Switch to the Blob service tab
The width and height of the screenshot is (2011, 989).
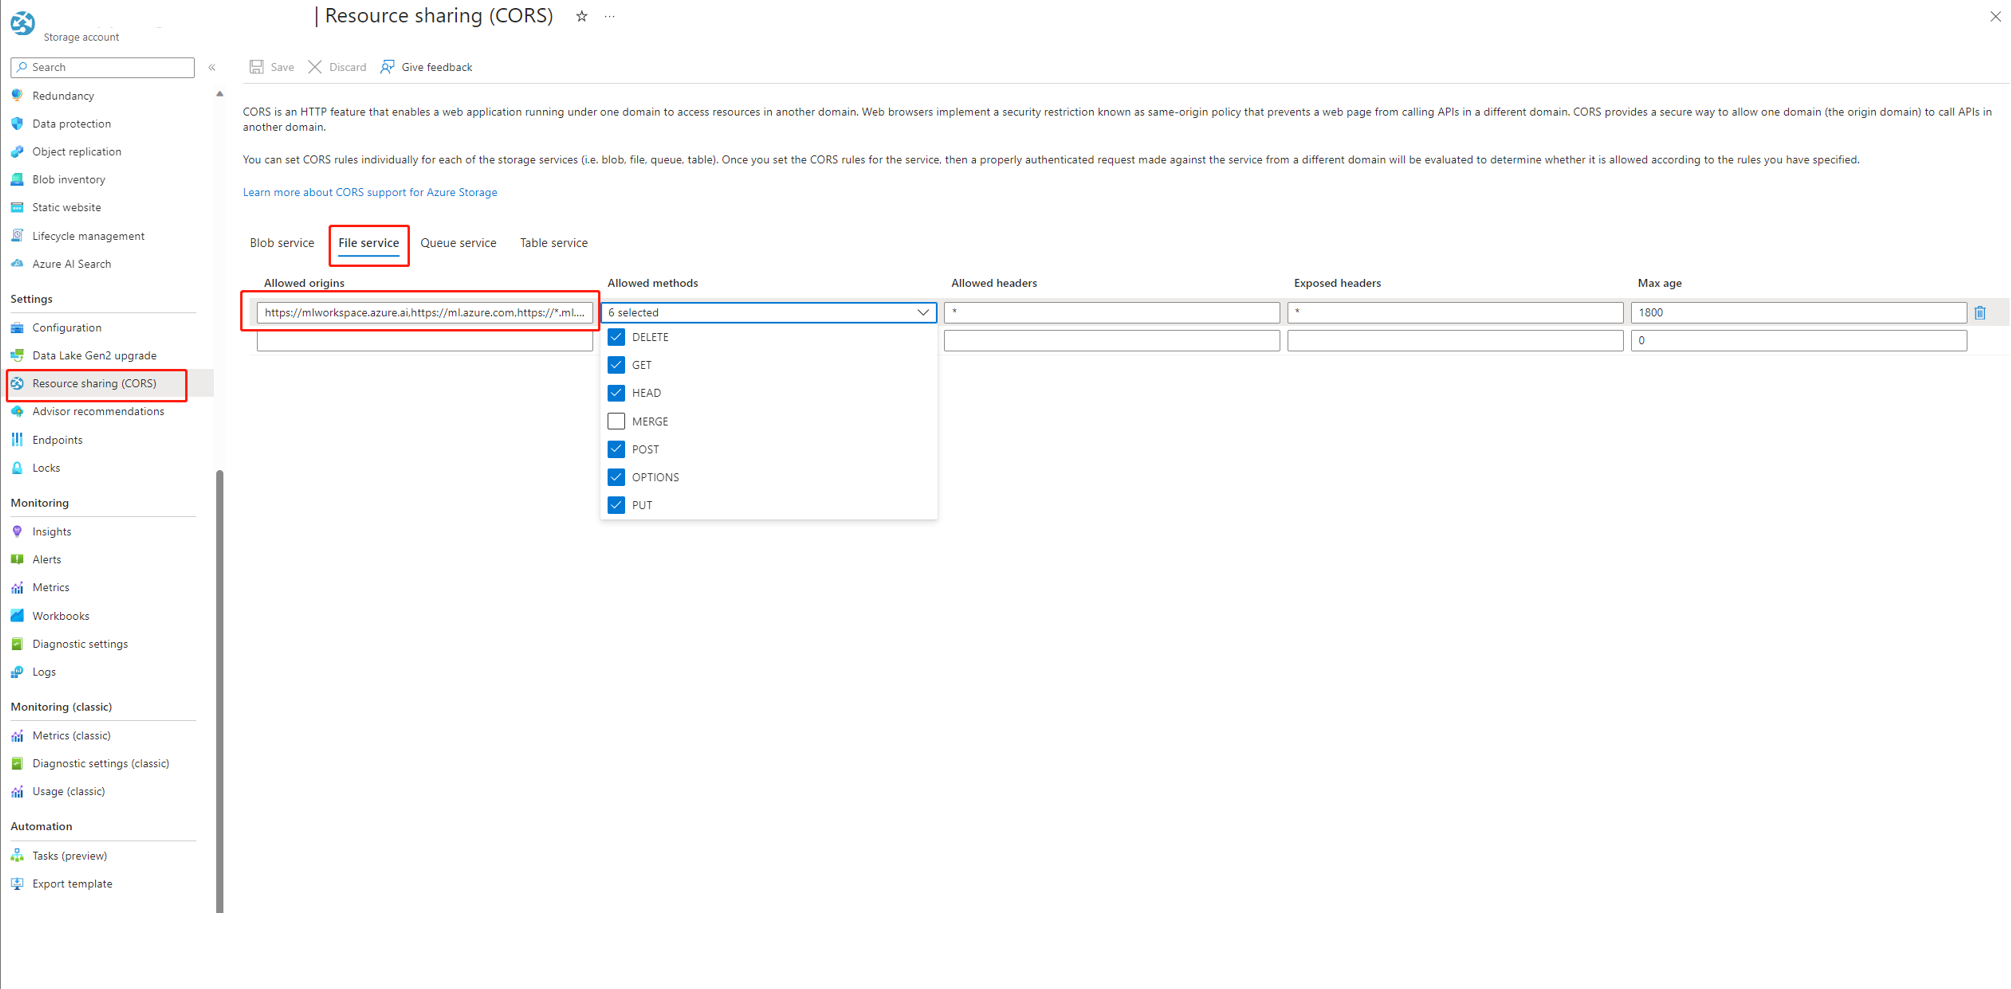pos(282,243)
